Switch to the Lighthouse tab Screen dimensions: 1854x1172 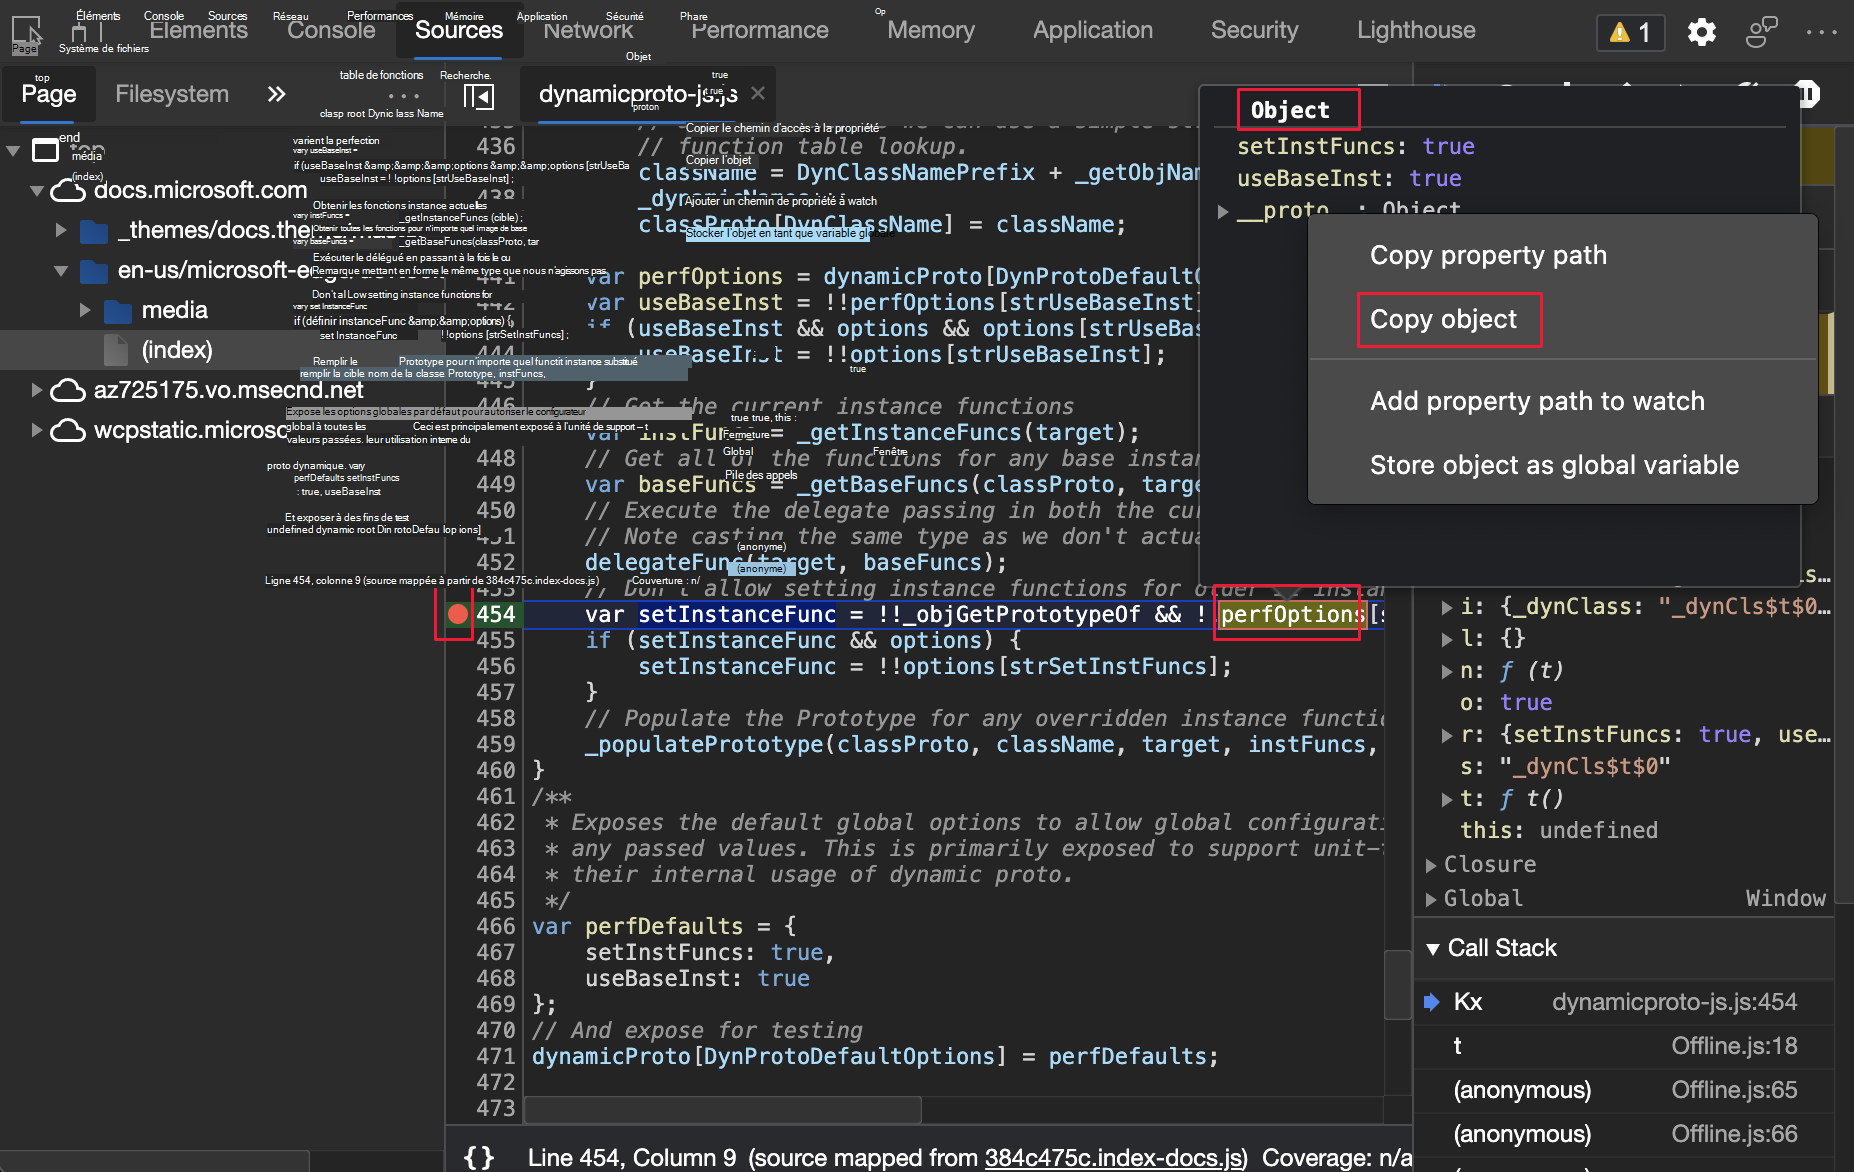(x=1415, y=30)
